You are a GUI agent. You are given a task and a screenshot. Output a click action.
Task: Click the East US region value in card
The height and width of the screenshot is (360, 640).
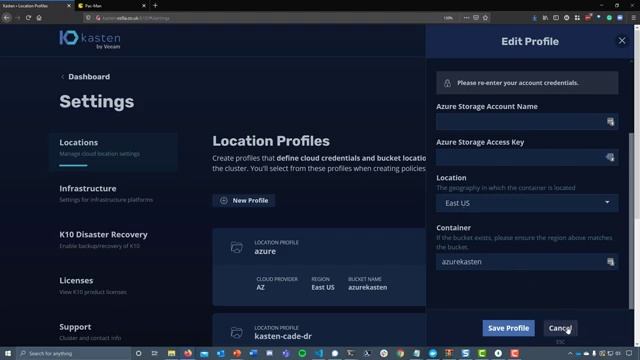pos(323,287)
